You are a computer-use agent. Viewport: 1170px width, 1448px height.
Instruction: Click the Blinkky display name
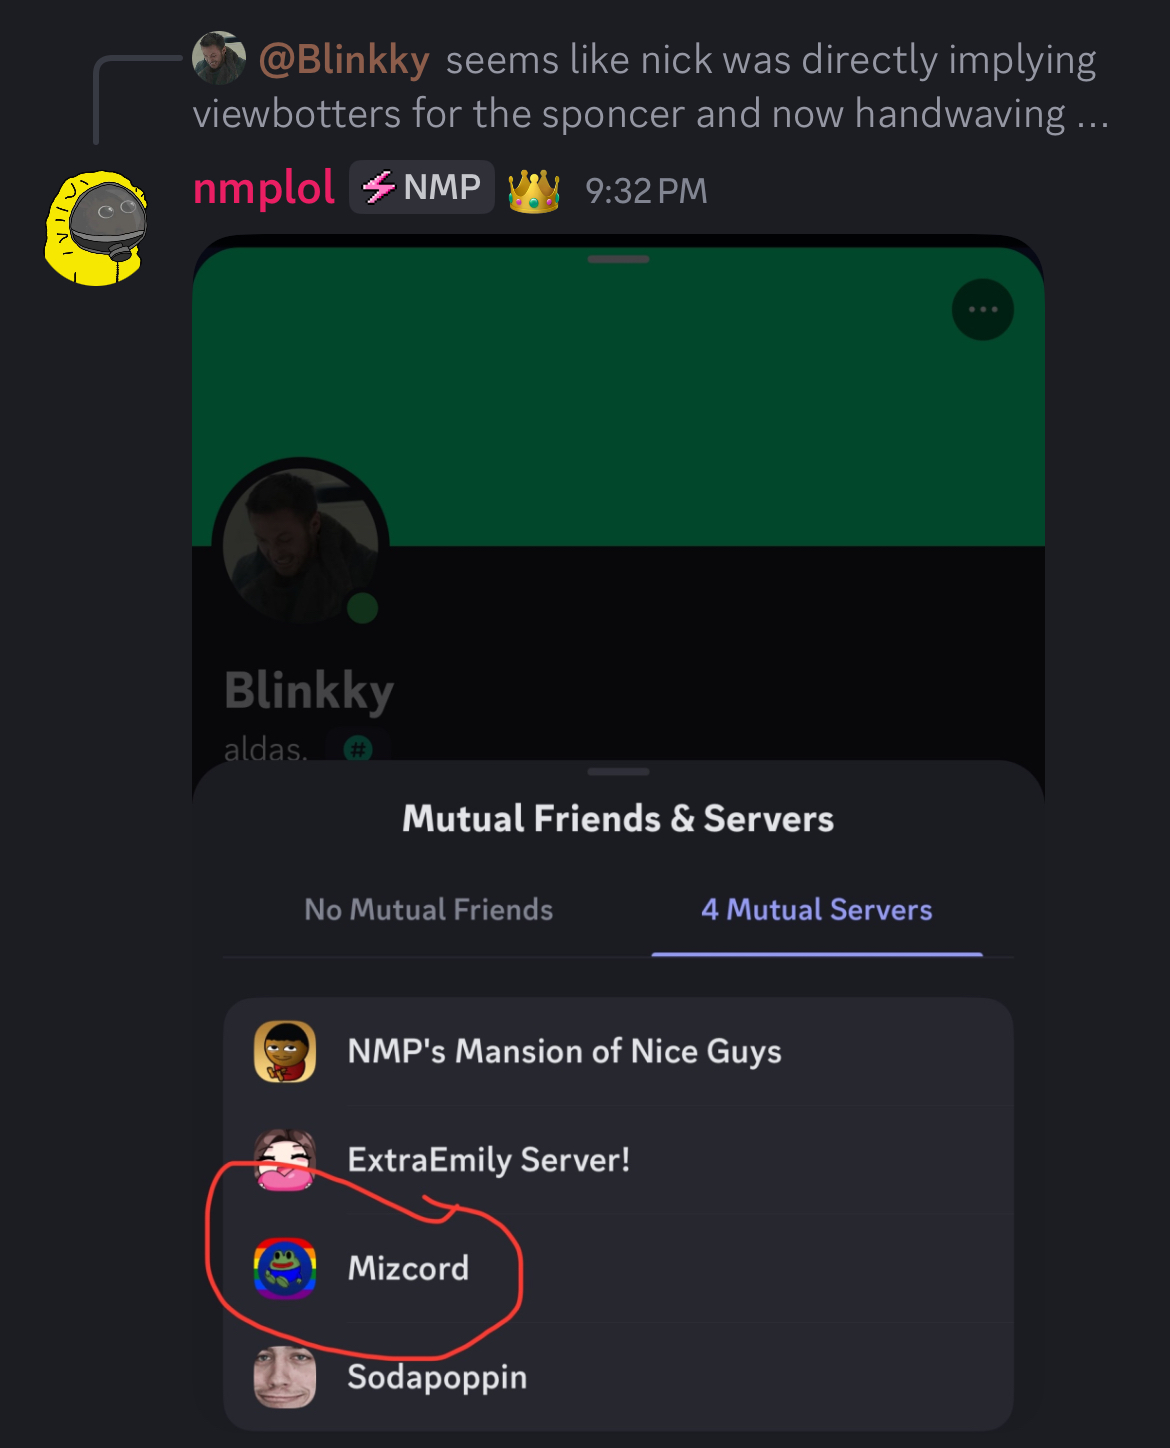pos(309,690)
